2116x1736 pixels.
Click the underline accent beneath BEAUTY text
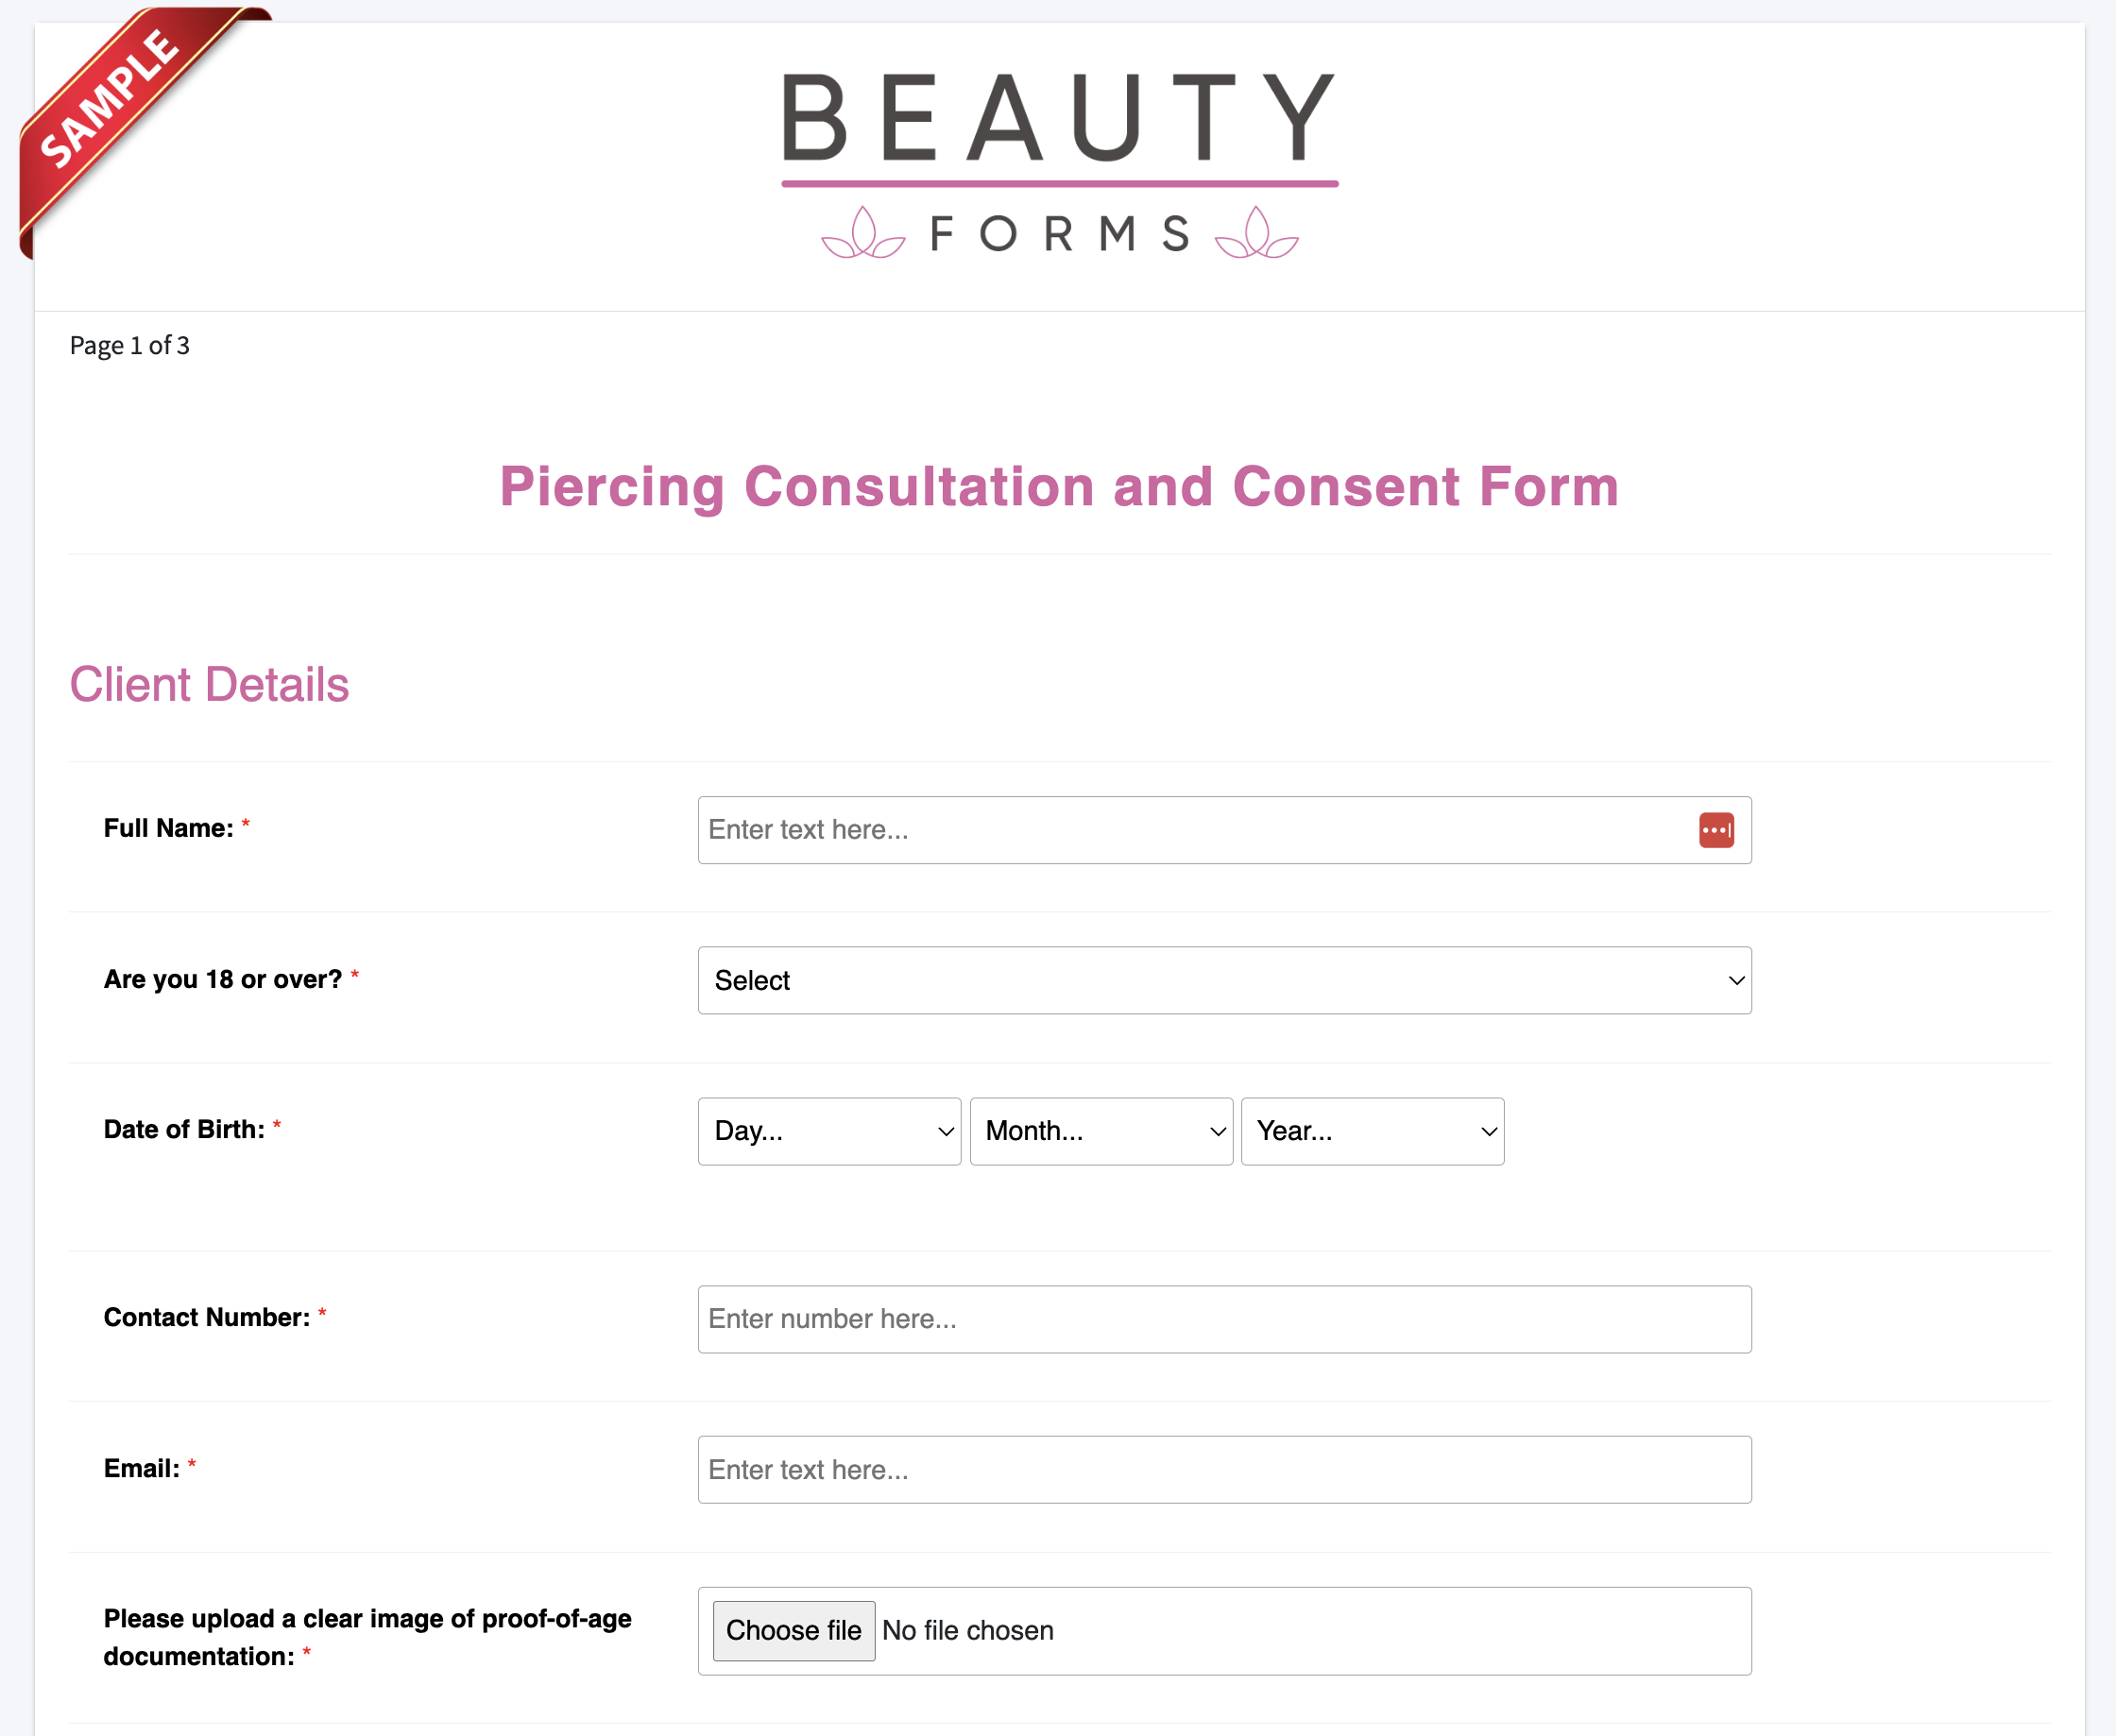(1060, 182)
